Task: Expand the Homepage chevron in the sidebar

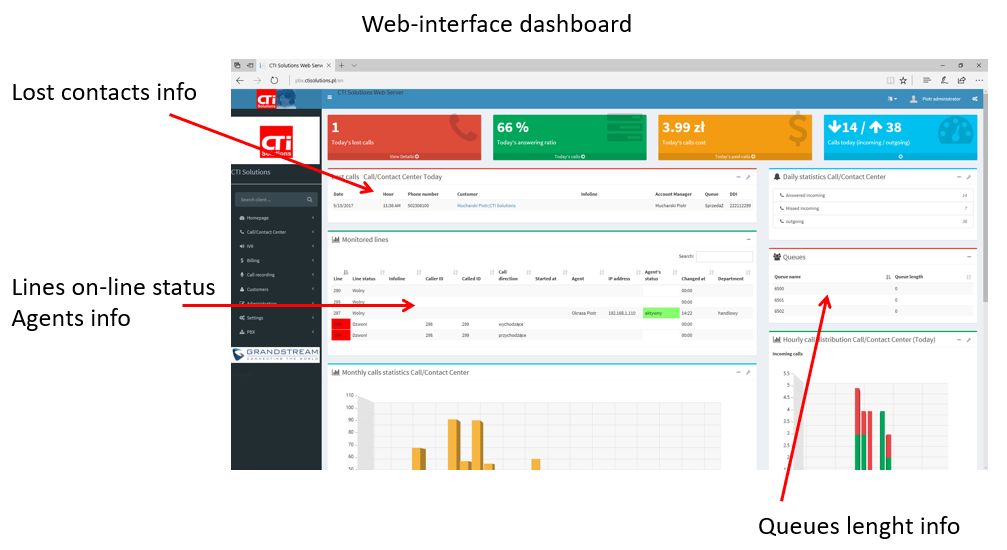Action: (x=313, y=218)
